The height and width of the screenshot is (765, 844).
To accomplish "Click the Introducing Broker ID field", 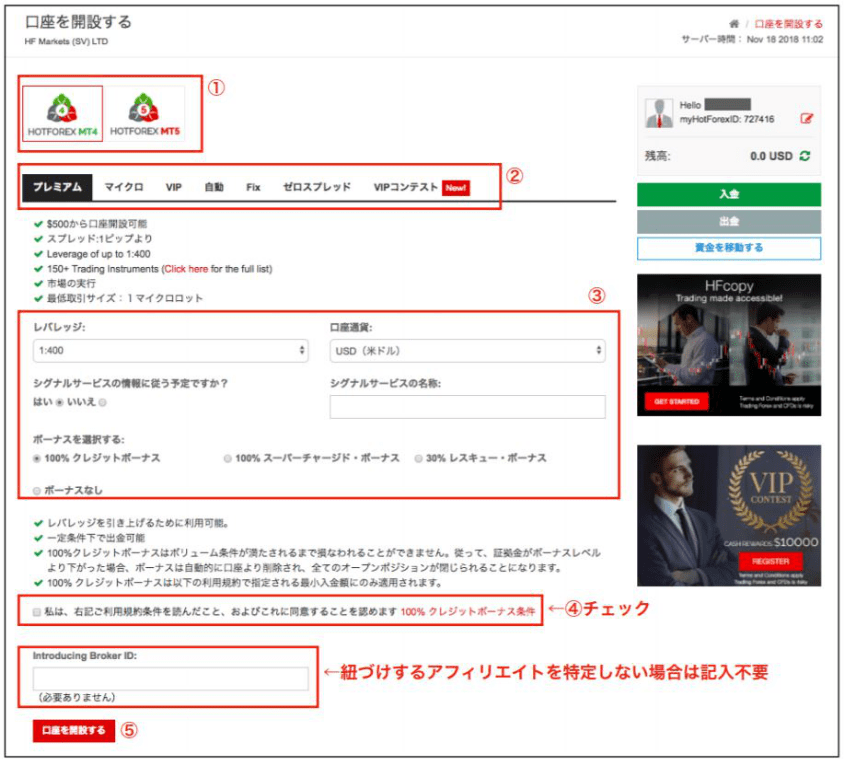I will coord(170,679).
